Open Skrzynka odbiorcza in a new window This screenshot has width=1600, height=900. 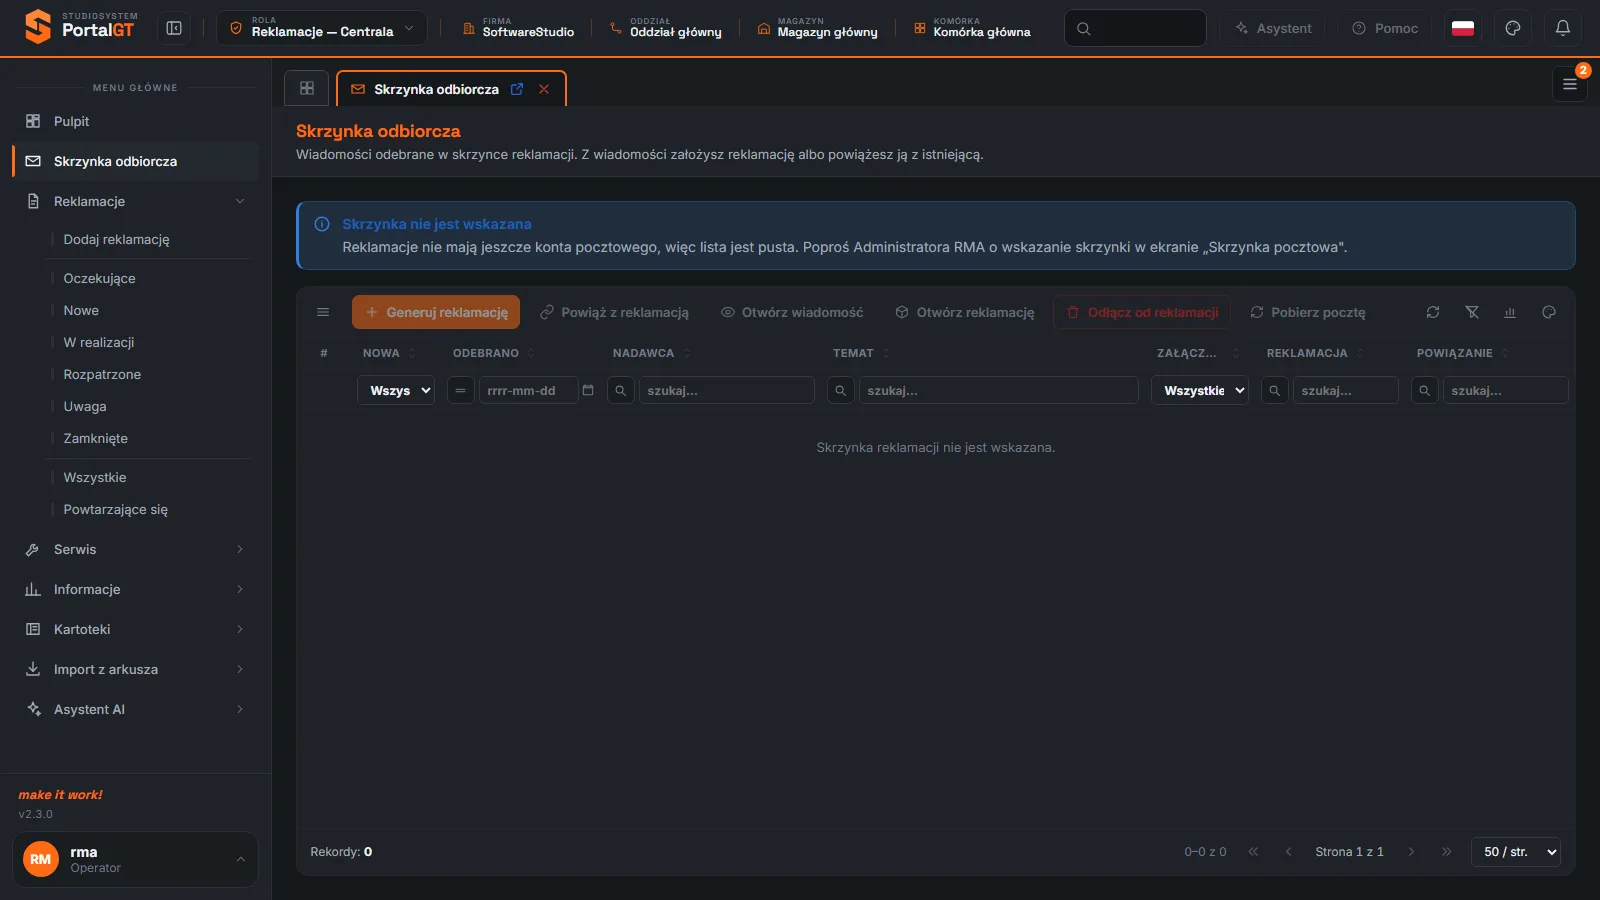517,89
